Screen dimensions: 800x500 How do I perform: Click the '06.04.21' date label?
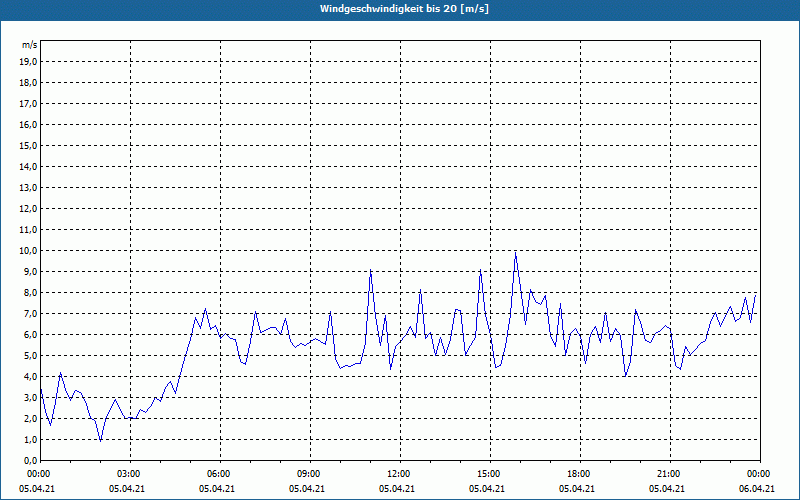[x=757, y=489]
